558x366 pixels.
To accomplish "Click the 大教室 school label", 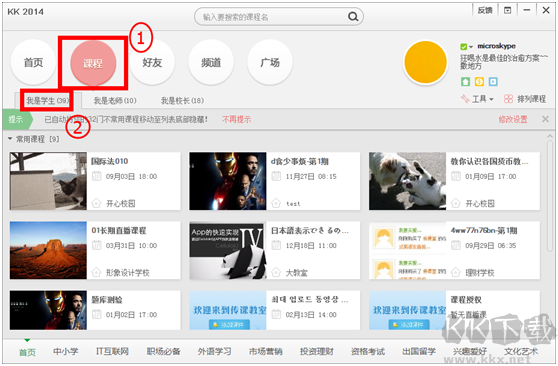I will tap(296, 273).
